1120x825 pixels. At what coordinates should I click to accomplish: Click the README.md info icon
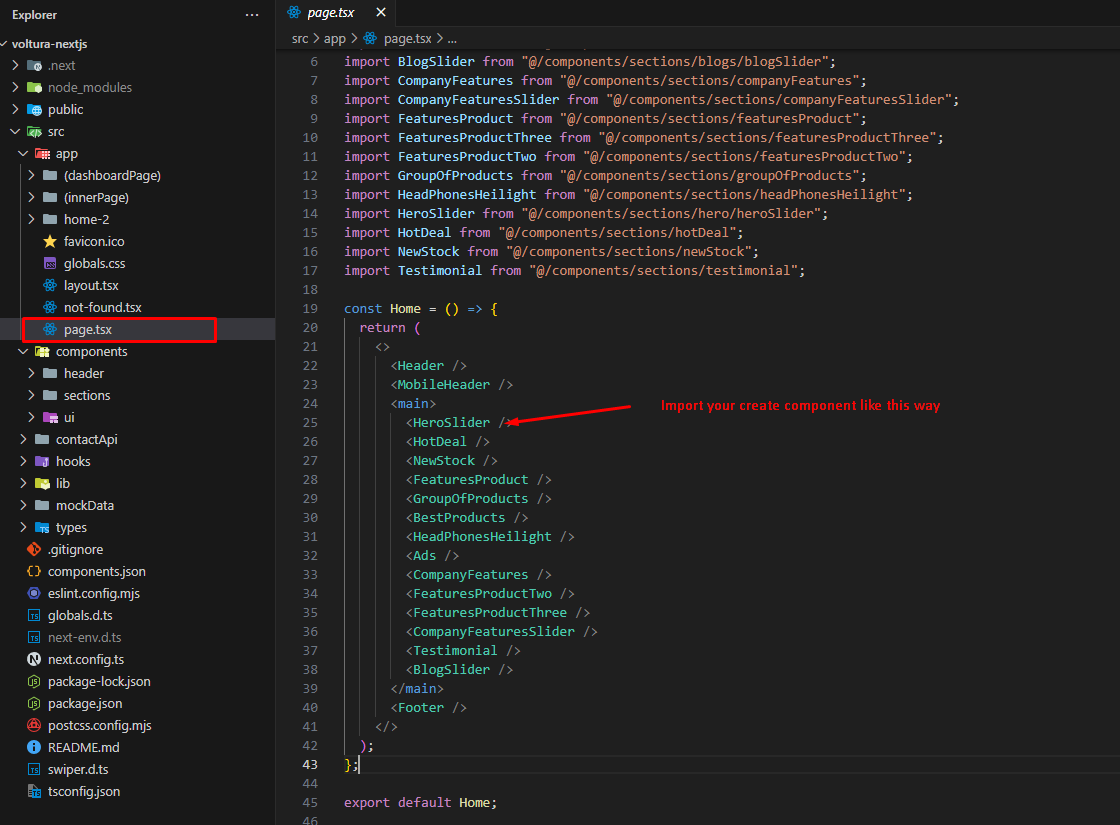pyautogui.click(x=34, y=748)
